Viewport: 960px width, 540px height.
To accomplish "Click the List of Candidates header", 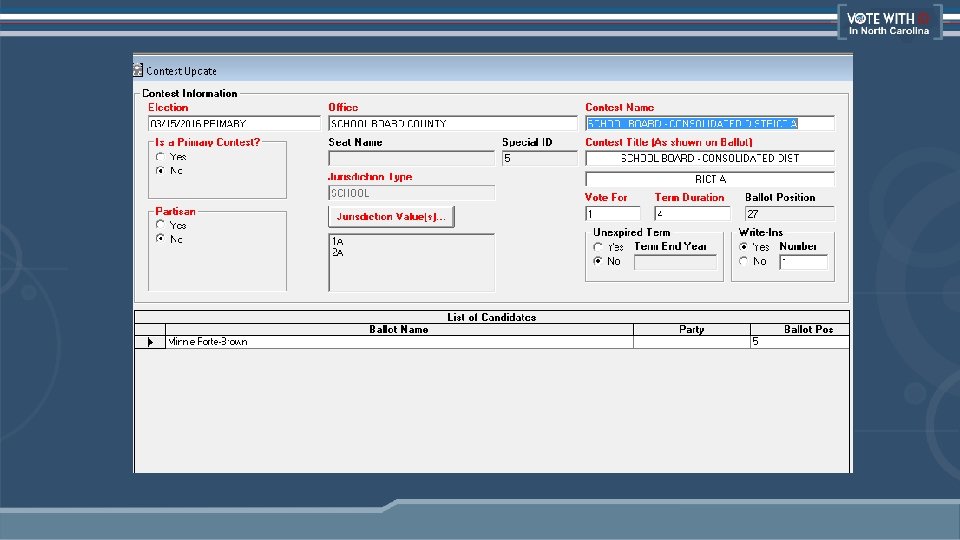I will (492, 317).
